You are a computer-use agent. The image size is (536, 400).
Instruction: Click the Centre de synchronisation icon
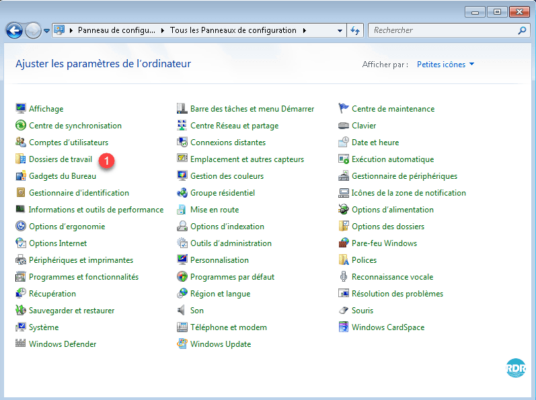point(21,125)
